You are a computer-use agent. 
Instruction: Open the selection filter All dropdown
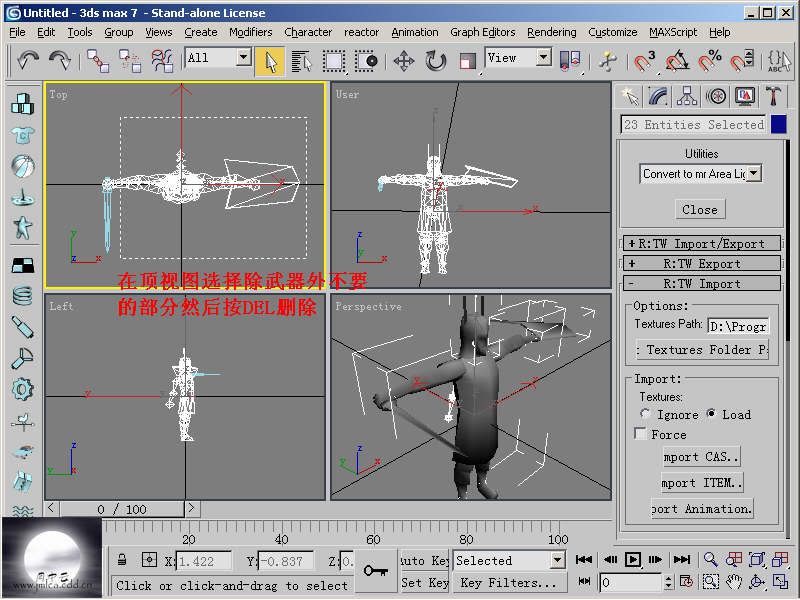[x=243, y=58]
